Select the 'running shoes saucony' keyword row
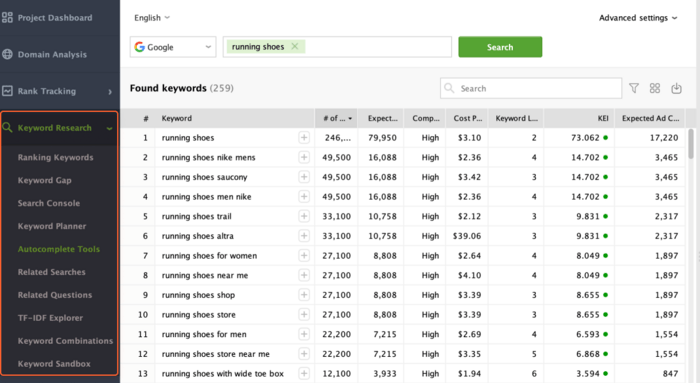This screenshot has height=383, width=700. (402, 177)
